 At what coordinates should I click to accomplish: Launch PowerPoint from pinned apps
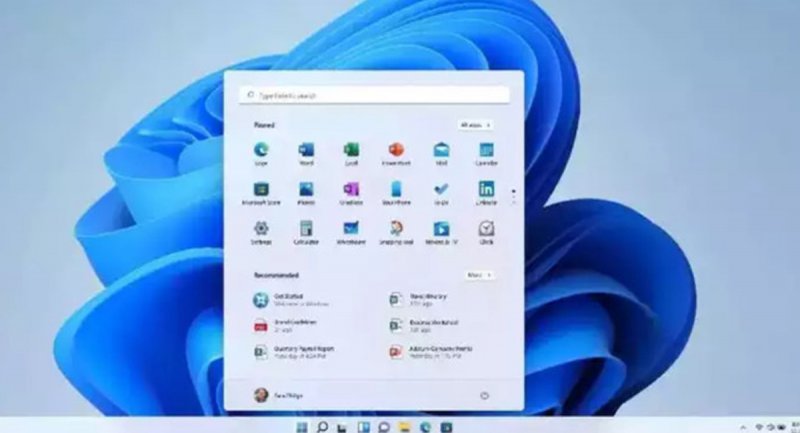396,154
